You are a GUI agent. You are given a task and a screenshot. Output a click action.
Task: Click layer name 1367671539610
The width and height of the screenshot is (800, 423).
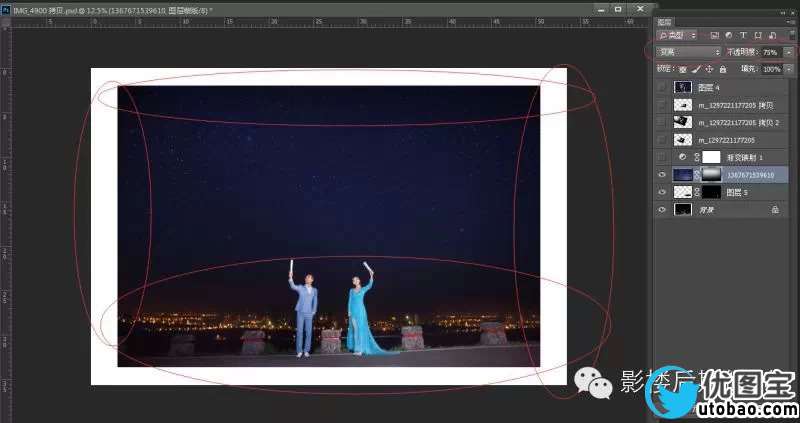coord(751,175)
